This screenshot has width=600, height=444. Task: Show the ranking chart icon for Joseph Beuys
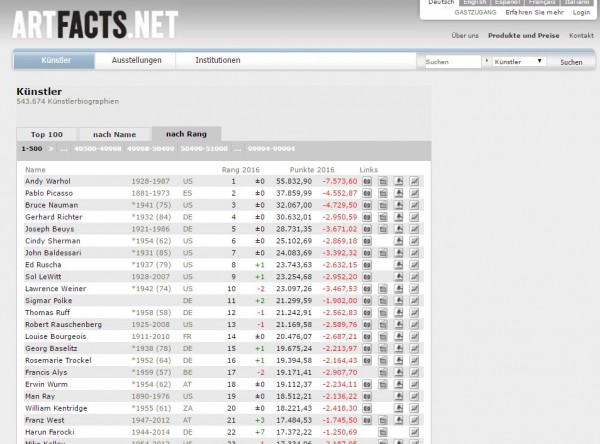[x=414, y=229]
